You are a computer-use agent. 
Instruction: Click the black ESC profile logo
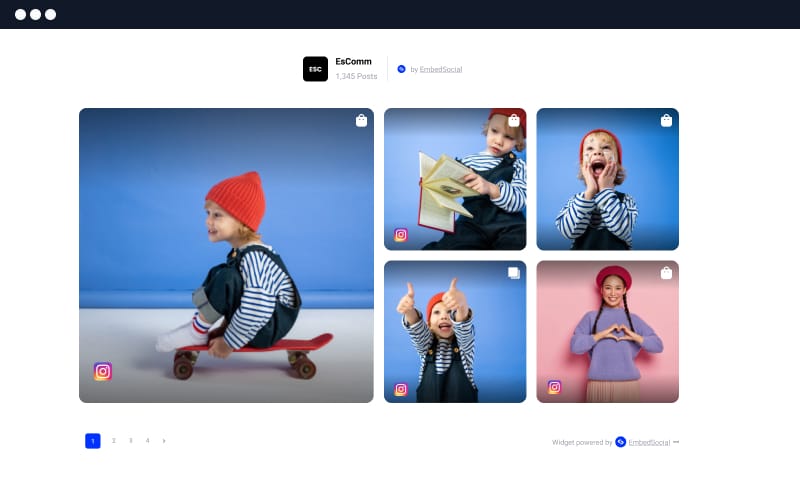pos(315,69)
